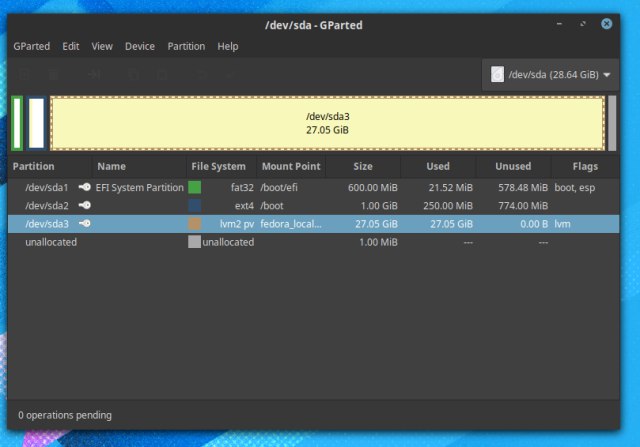Click the Size column header
The image size is (640, 447).
pyautogui.click(x=363, y=166)
